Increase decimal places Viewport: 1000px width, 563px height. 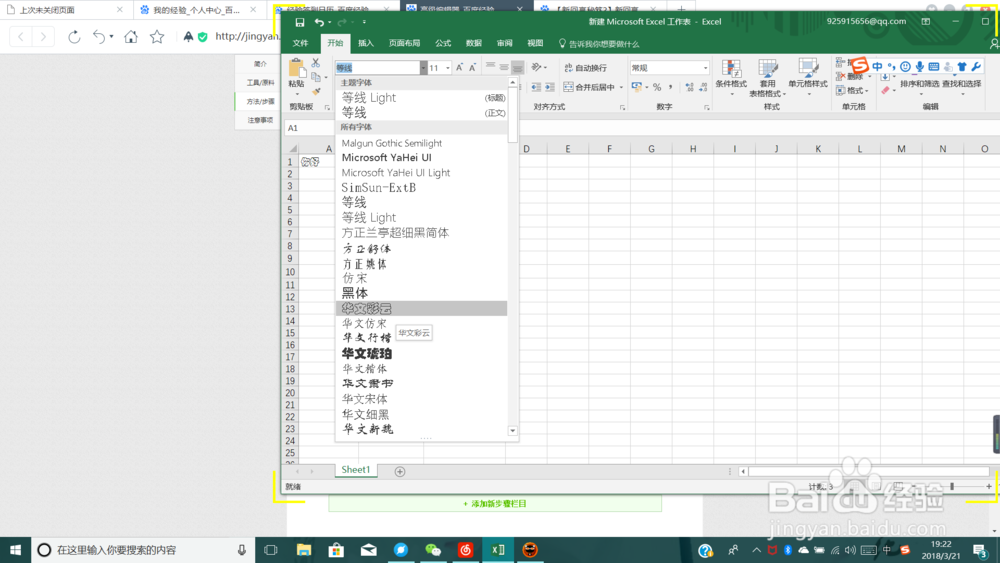(x=689, y=87)
